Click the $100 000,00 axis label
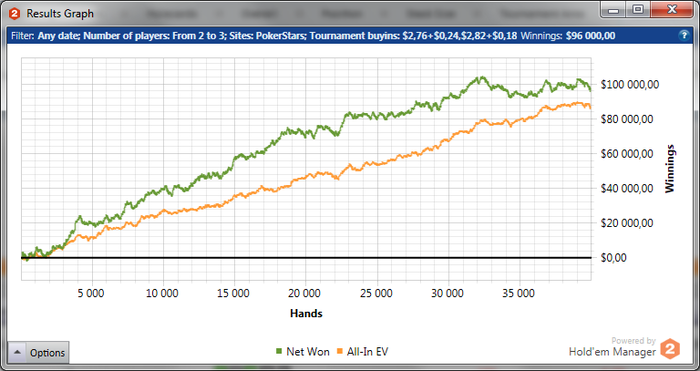Viewport: 700px width, 371px height. (629, 84)
